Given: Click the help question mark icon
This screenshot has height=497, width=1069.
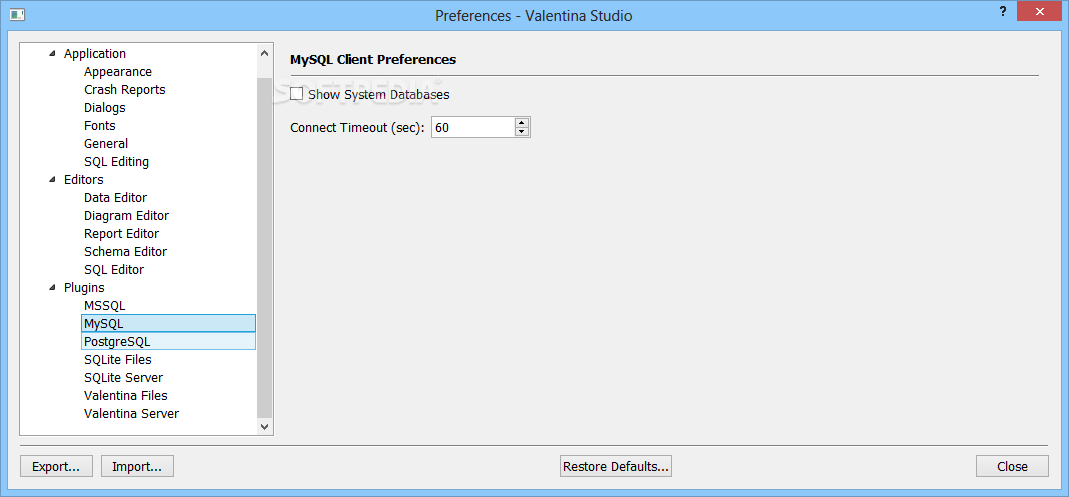Looking at the screenshot, I should (x=1003, y=11).
